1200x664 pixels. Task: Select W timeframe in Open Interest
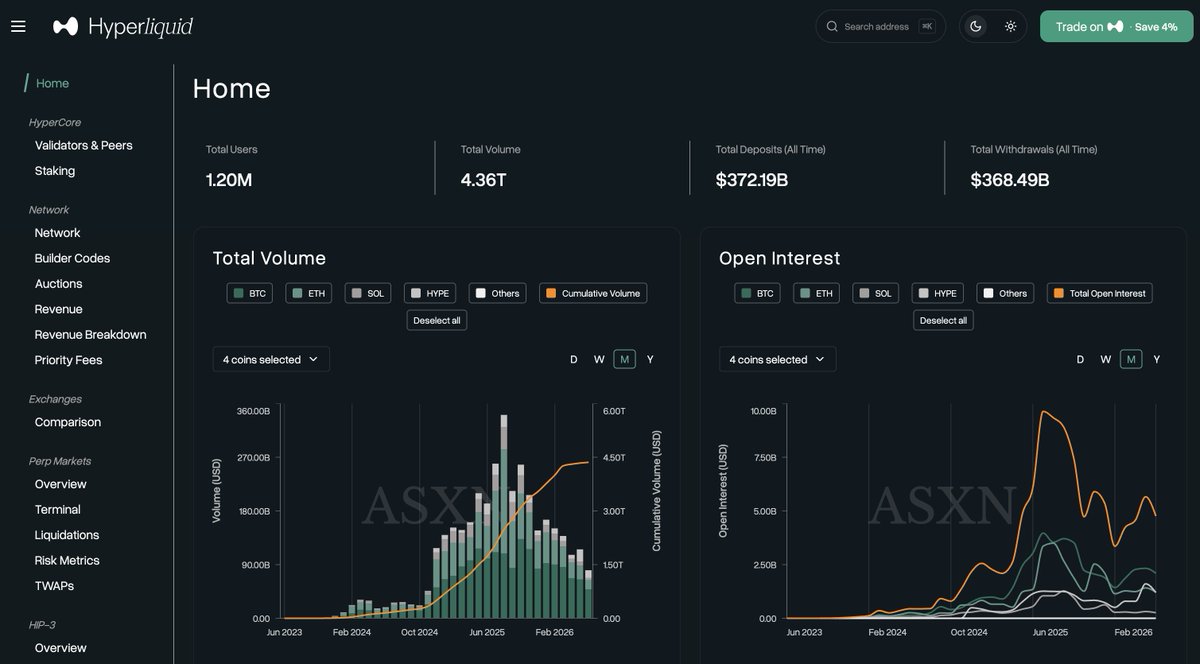tap(1106, 359)
